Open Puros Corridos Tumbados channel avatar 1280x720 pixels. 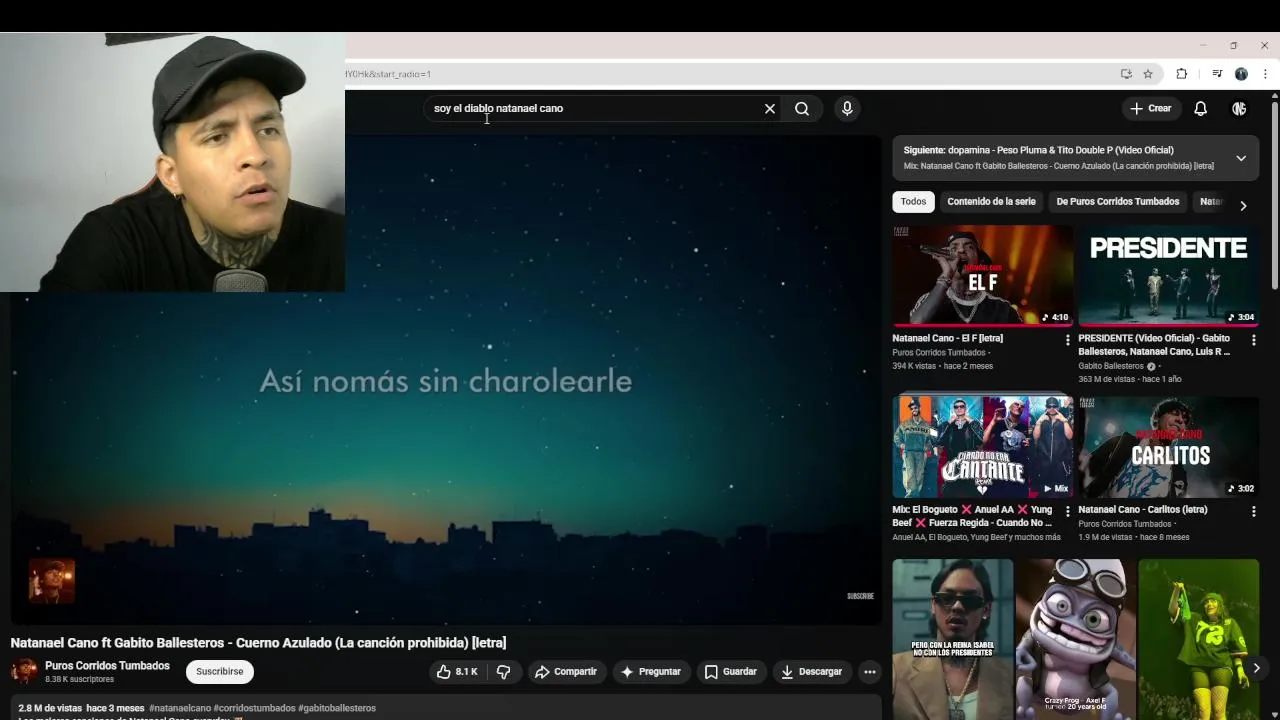[24, 671]
